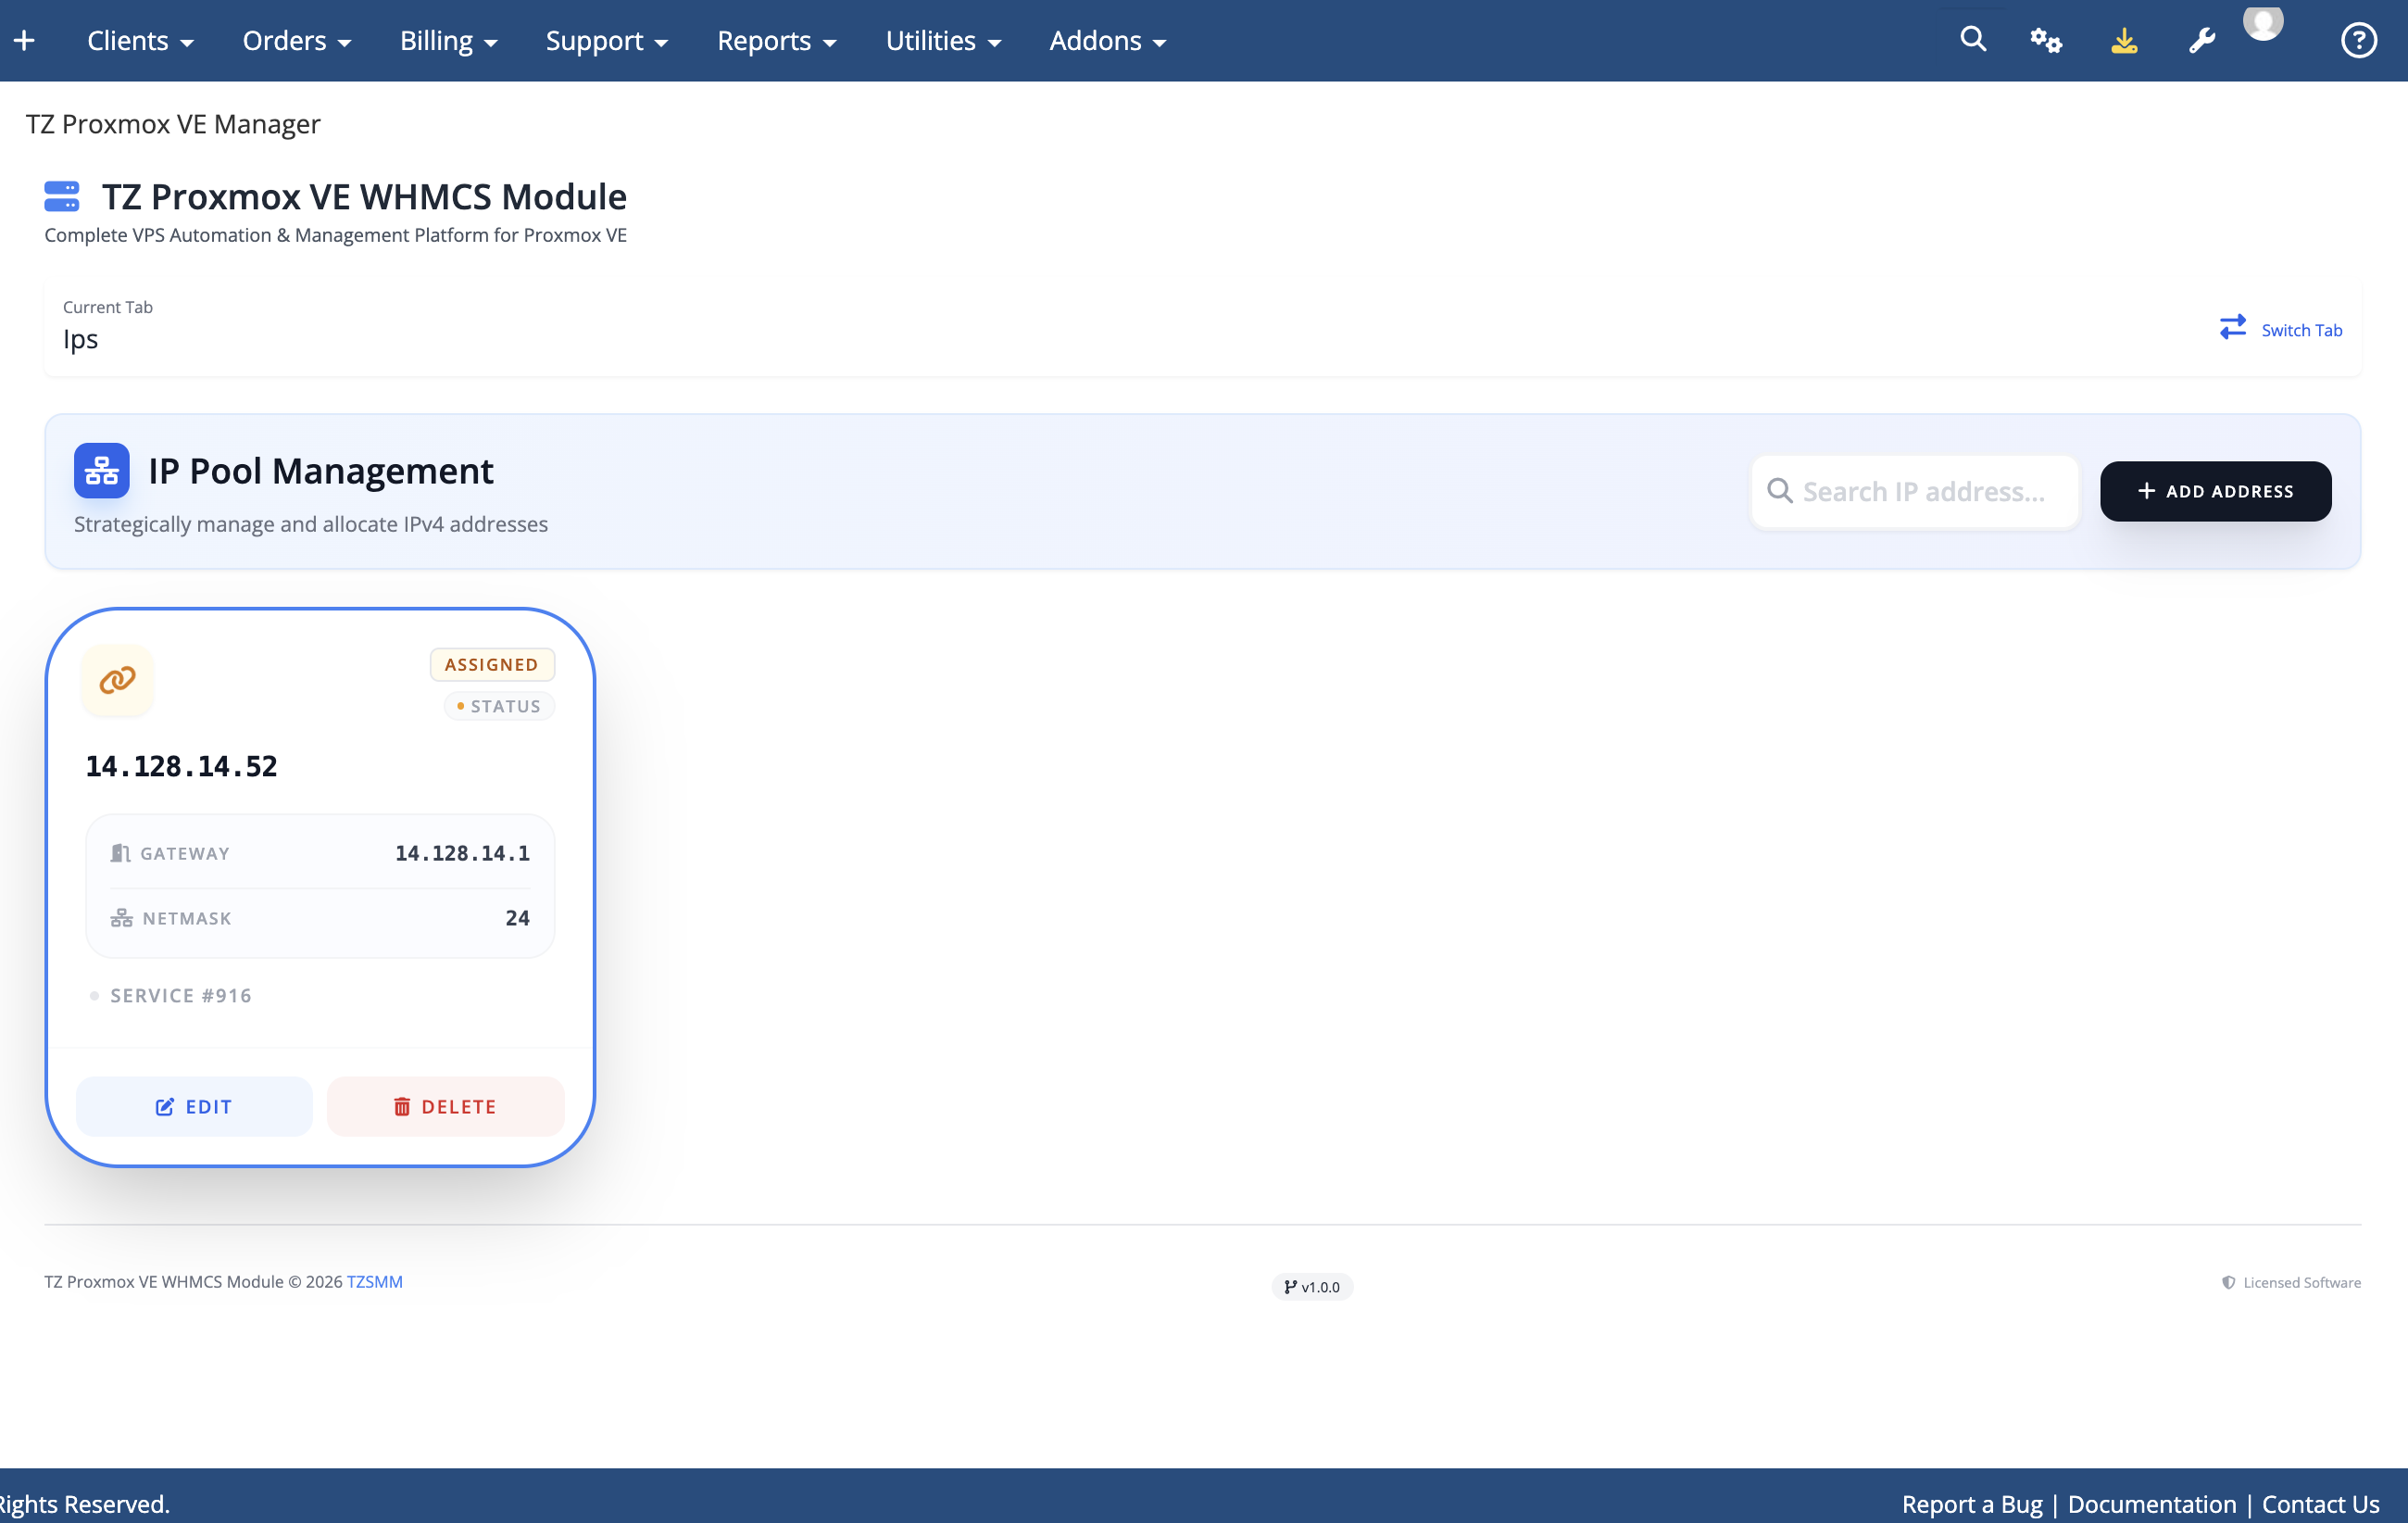Click the gears automation settings icon

click(2046, 41)
